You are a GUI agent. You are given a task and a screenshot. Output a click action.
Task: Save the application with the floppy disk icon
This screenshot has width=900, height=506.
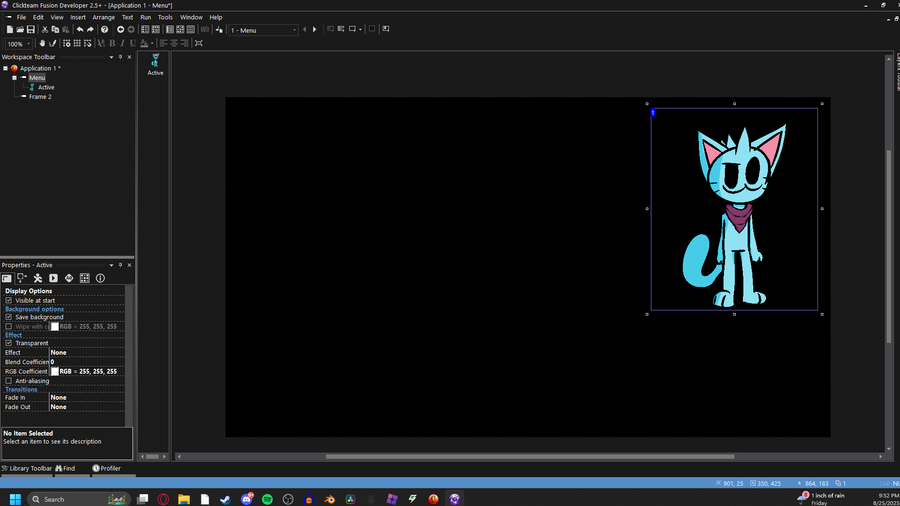[x=31, y=29]
